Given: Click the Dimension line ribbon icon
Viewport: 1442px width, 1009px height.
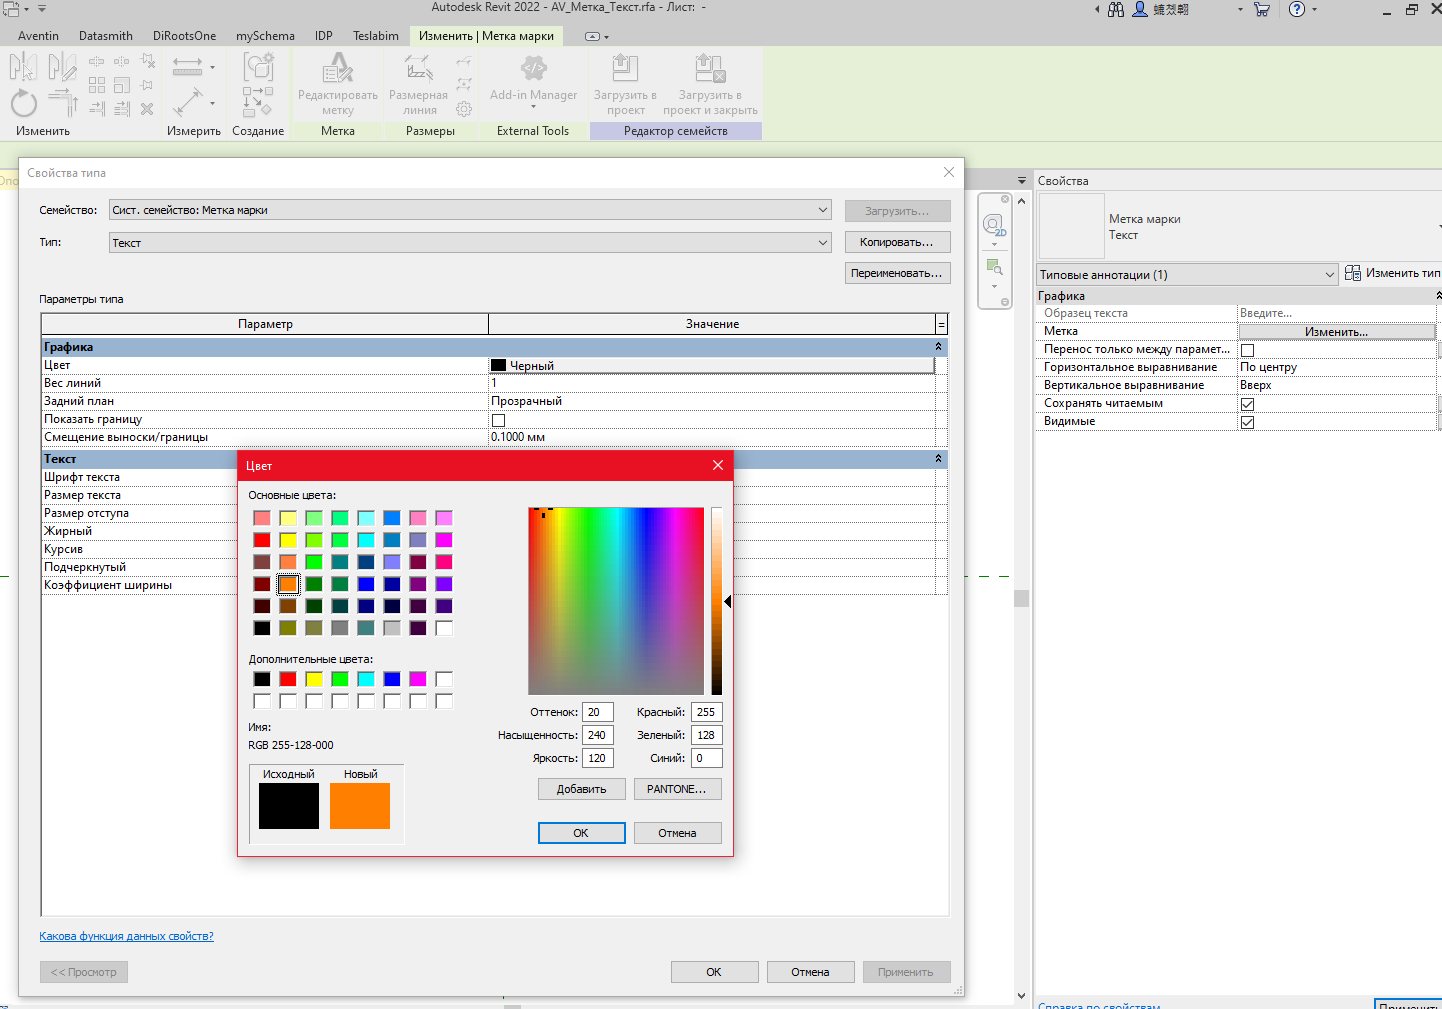Looking at the screenshot, I should coord(418,69).
